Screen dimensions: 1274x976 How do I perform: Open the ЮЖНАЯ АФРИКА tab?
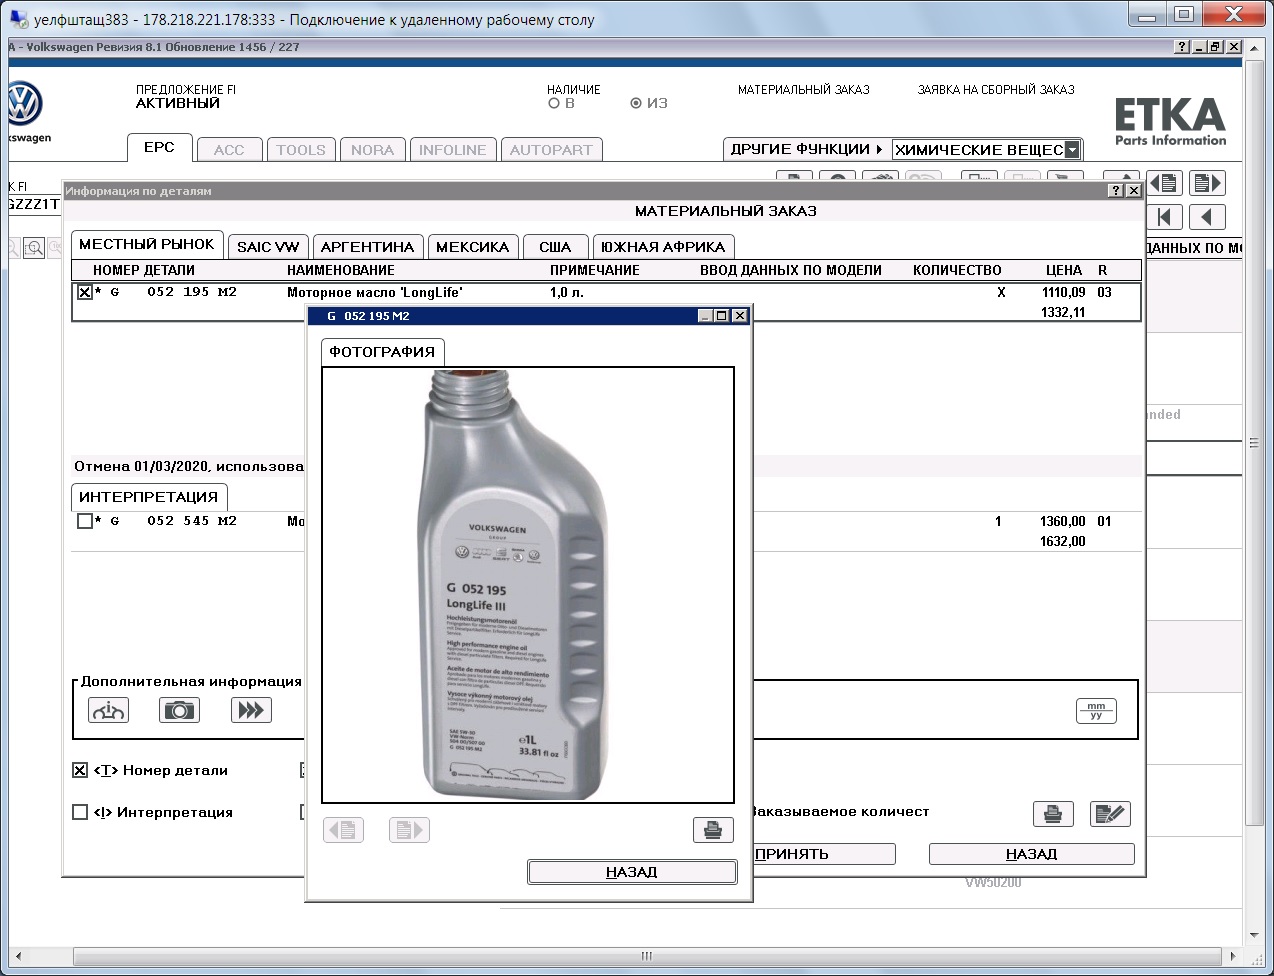point(663,247)
